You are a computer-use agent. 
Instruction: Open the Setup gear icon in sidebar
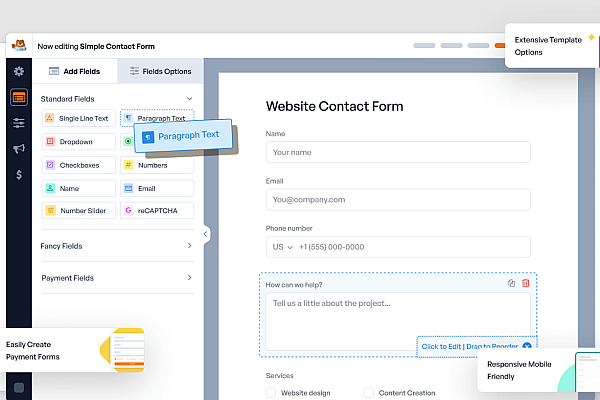(x=19, y=71)
